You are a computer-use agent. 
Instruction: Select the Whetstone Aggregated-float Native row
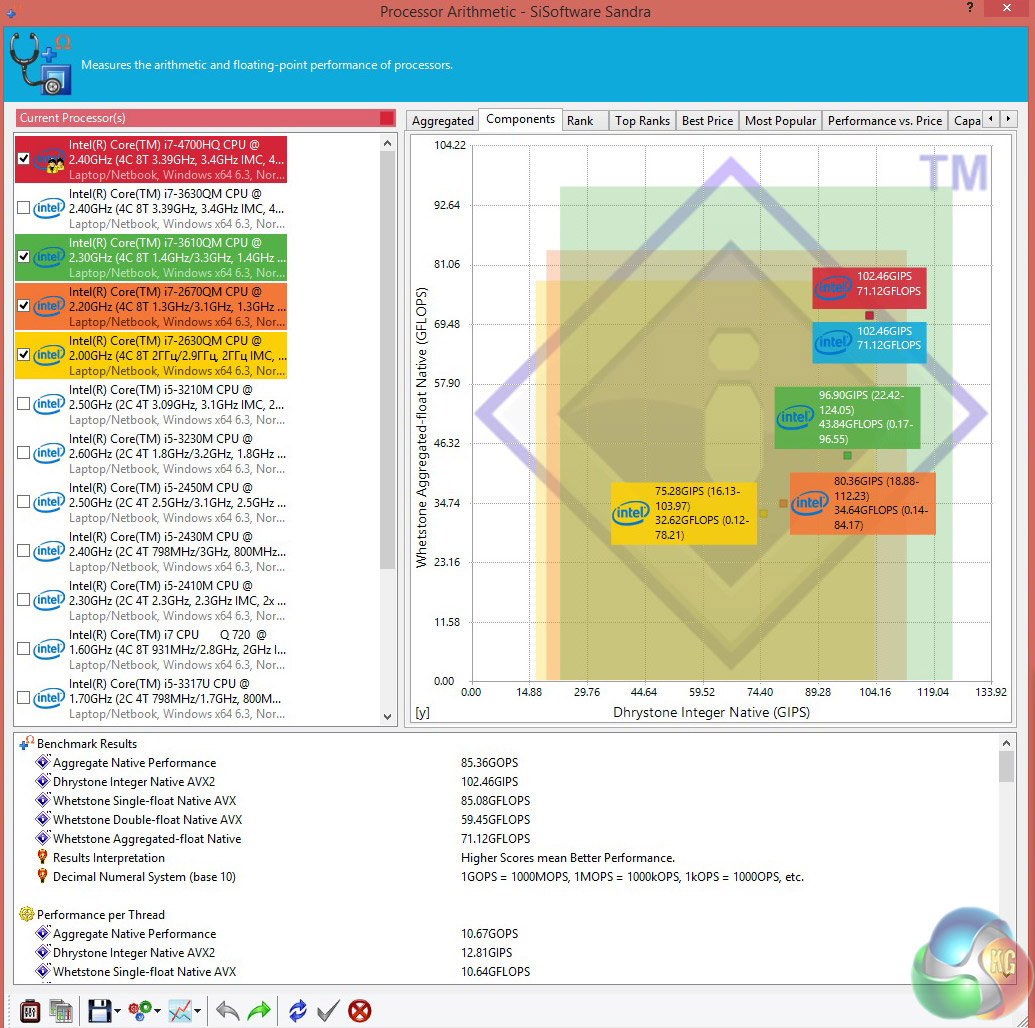pyautogui.click(x=508, y=839)
